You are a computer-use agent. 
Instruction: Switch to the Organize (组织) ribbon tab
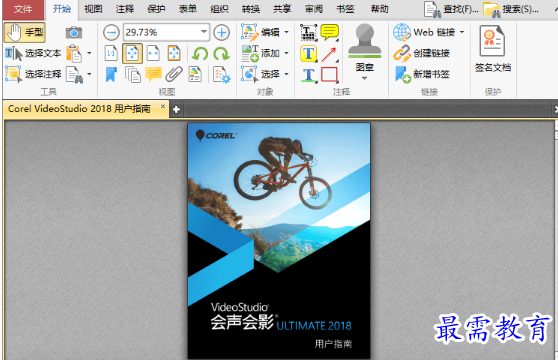tap(219, 9)
